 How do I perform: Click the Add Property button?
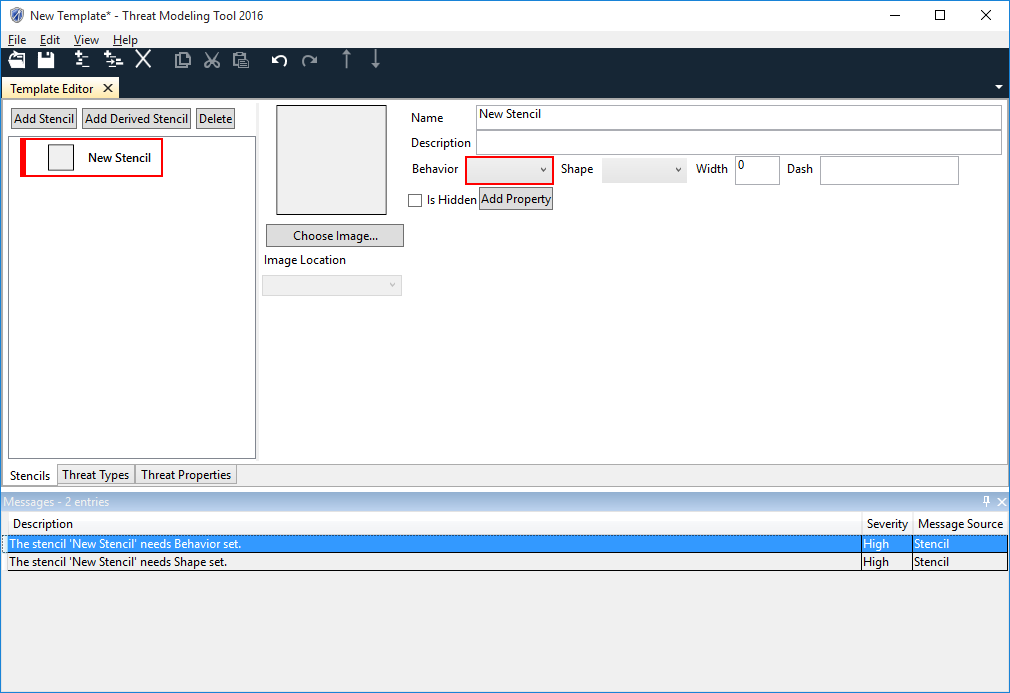(x=516, y=199)
